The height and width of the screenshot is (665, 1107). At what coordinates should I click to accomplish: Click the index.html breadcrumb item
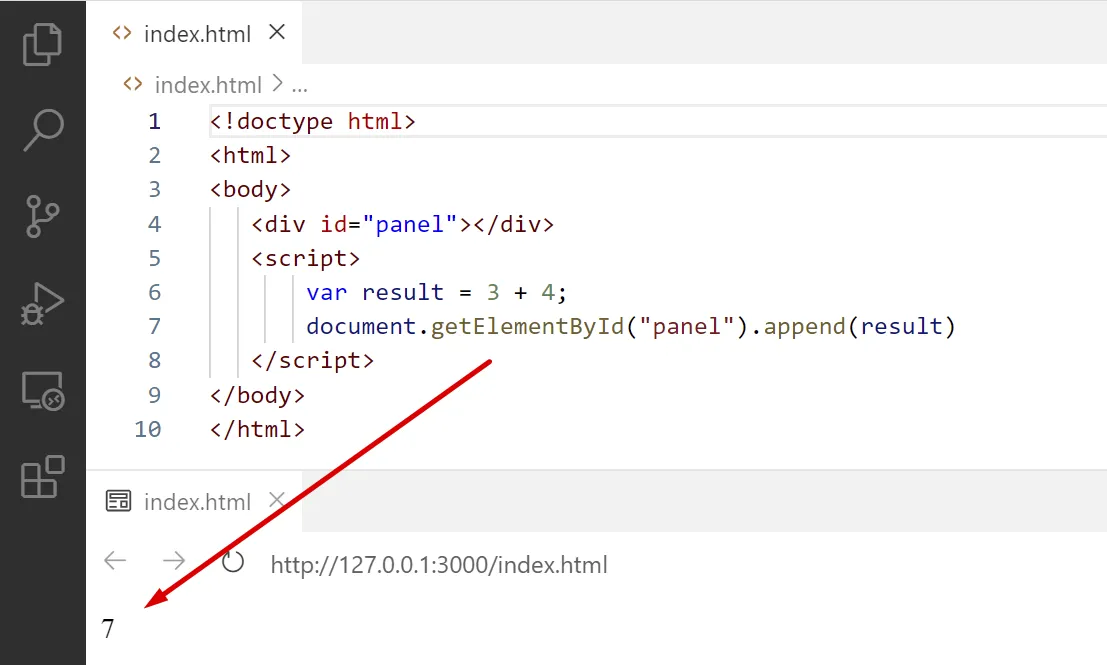click(x=208, y=85)
